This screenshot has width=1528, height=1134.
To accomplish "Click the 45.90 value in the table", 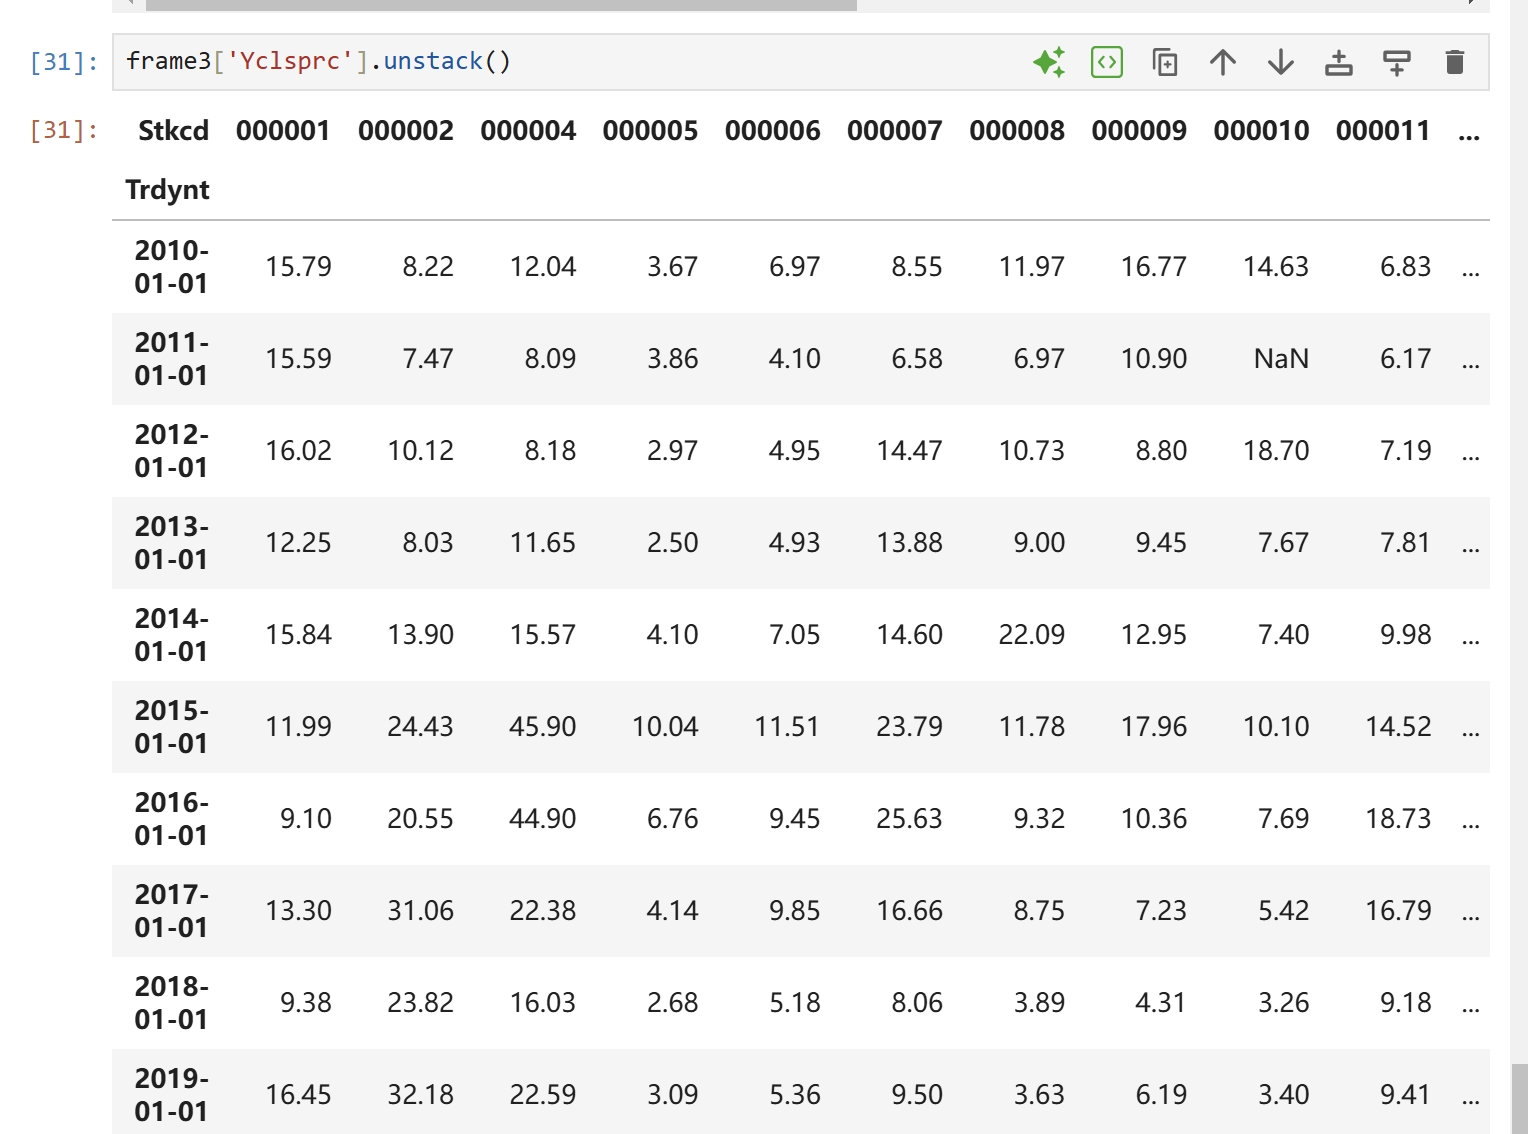I will [x=542, y=727].
